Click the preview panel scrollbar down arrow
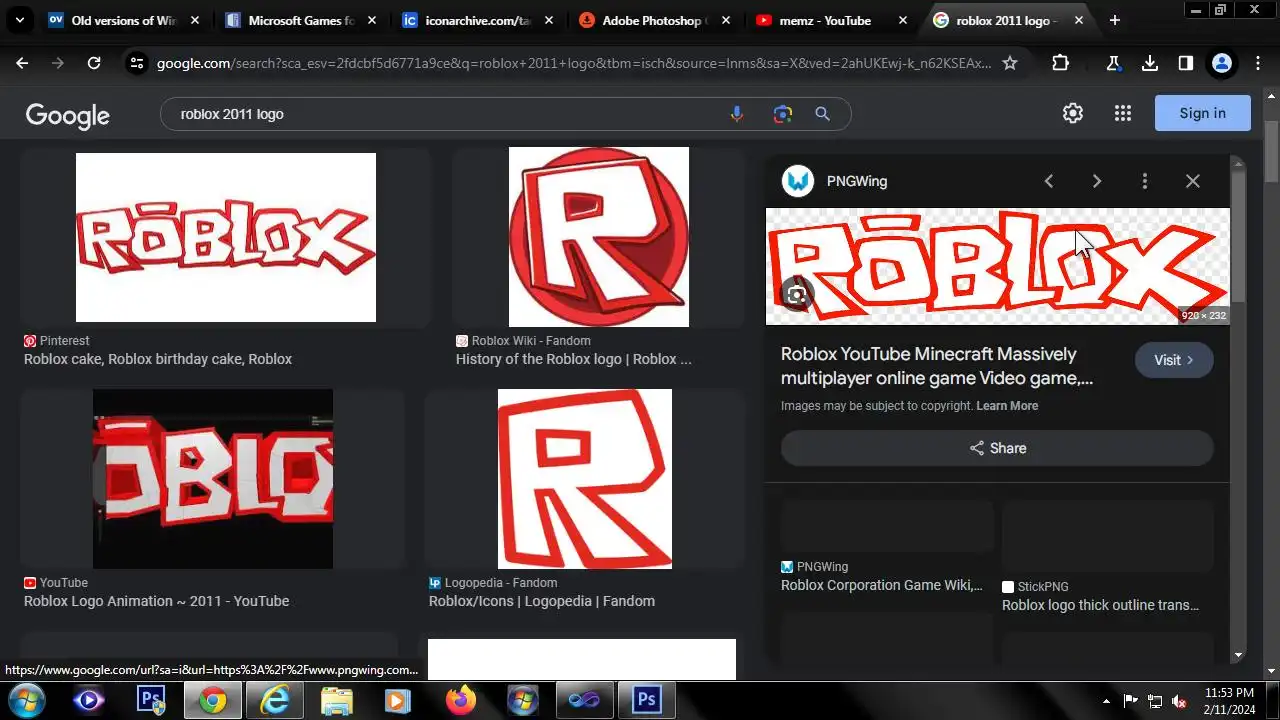The width and height of the screenshot is (1280, 720). point(1238,655)
